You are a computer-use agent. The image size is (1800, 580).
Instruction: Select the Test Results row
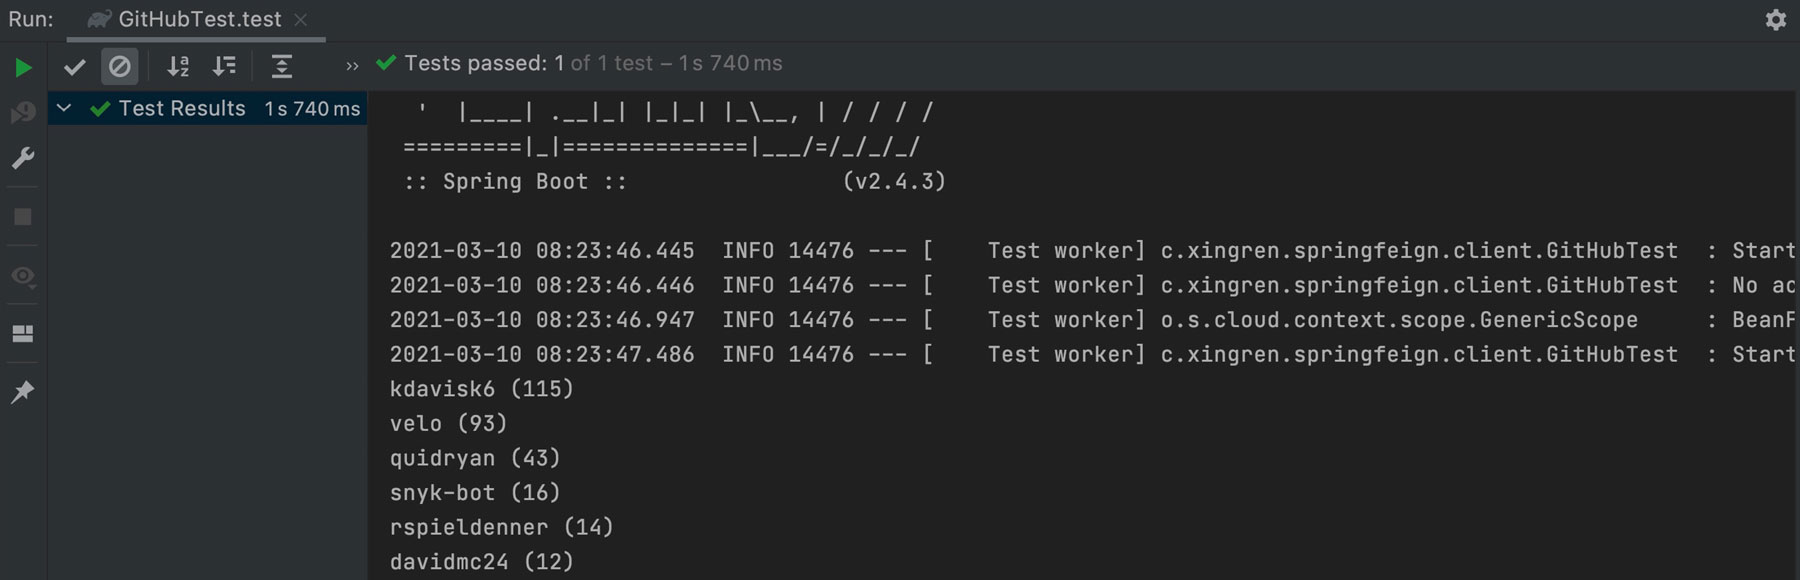coord(182,108)
